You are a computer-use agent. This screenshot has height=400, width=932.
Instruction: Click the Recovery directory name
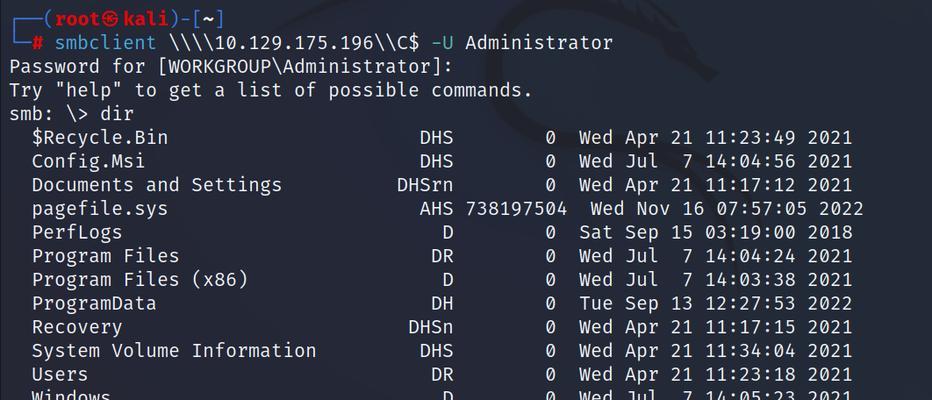point(77,327)
